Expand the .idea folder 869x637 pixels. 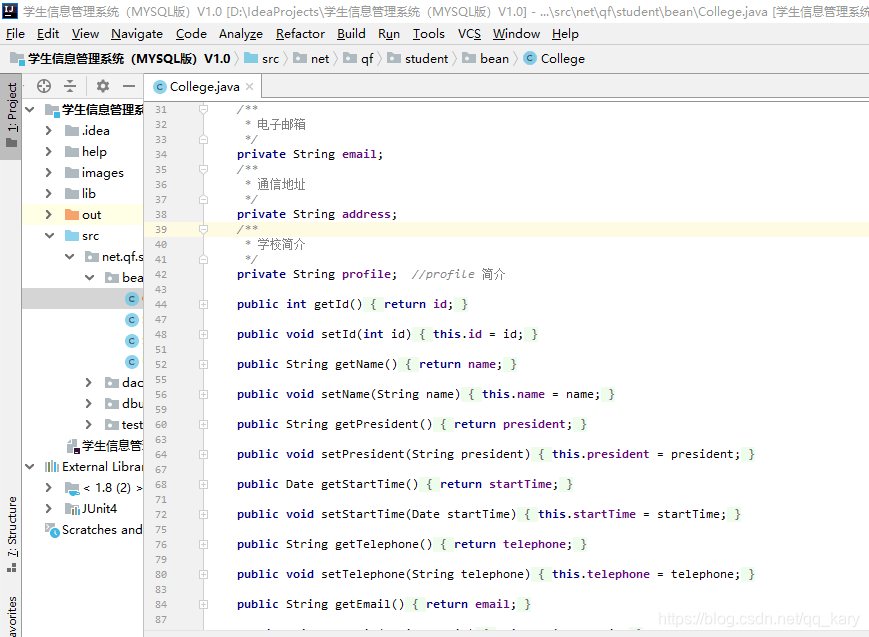[49, 131]
